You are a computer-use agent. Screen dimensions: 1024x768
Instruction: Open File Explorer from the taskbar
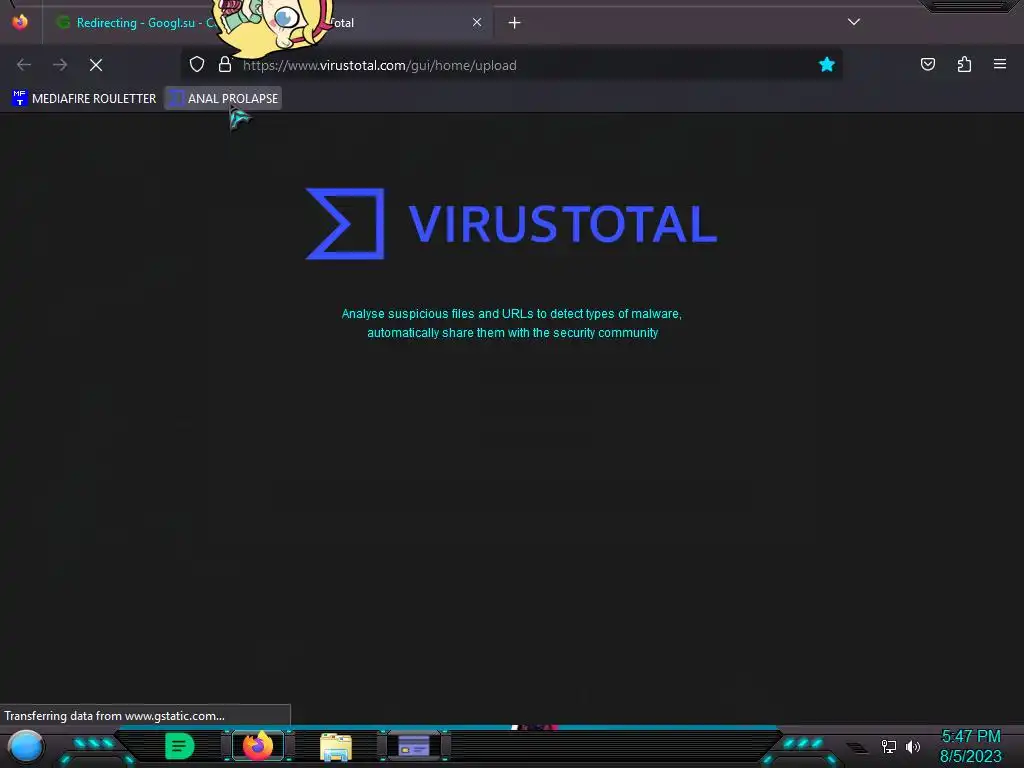click(x=336, y=746)
